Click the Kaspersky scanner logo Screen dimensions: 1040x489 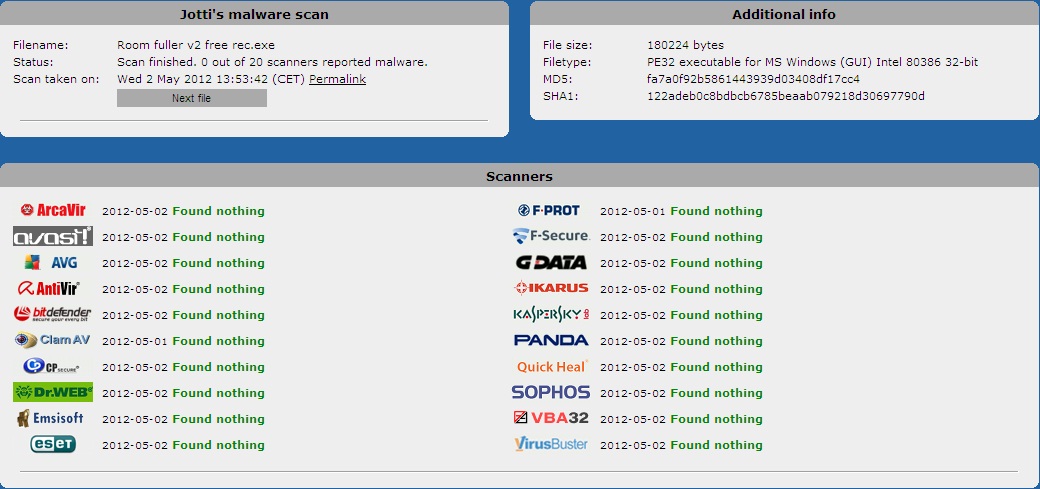click(x=551, y=314)
